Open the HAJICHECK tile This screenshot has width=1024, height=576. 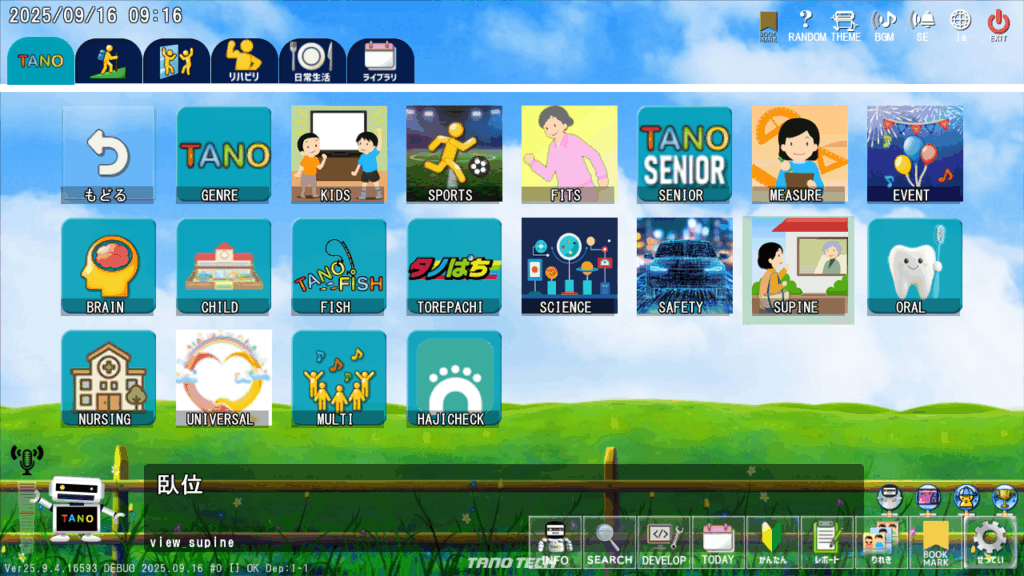[454, 378]
